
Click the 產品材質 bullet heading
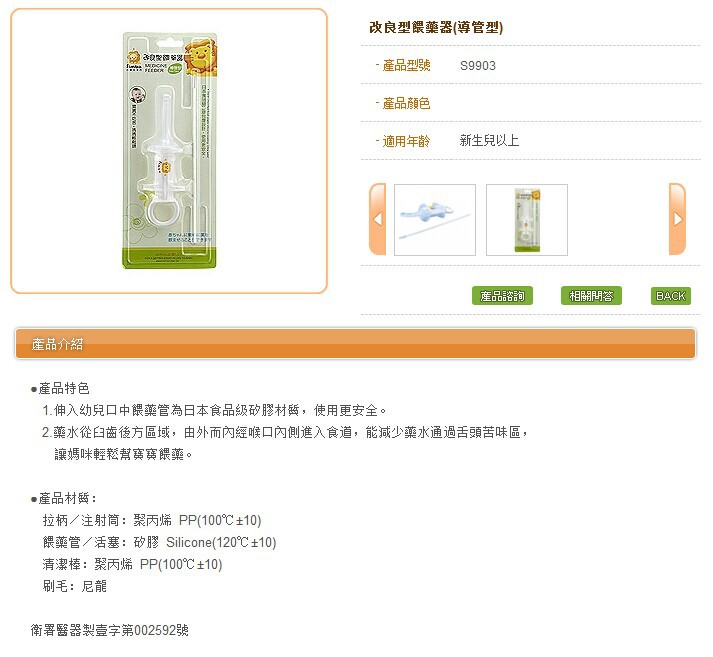(64, 498)
